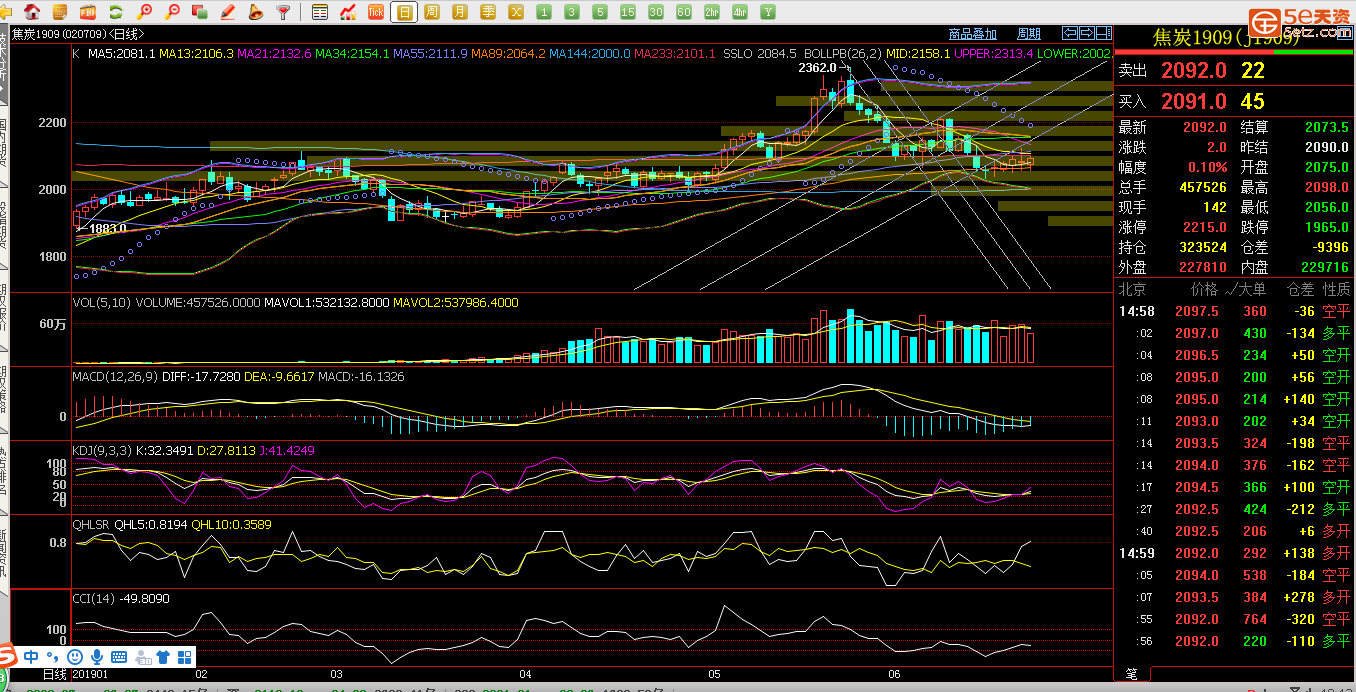Open the filter funnel icon
This screenshot has height=692, width=1356.
[x=284, y=12]
